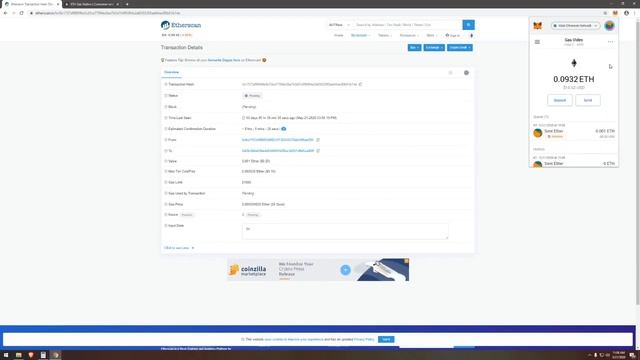Switch to the Etherscan browser tab

click(x=31, y=4)
